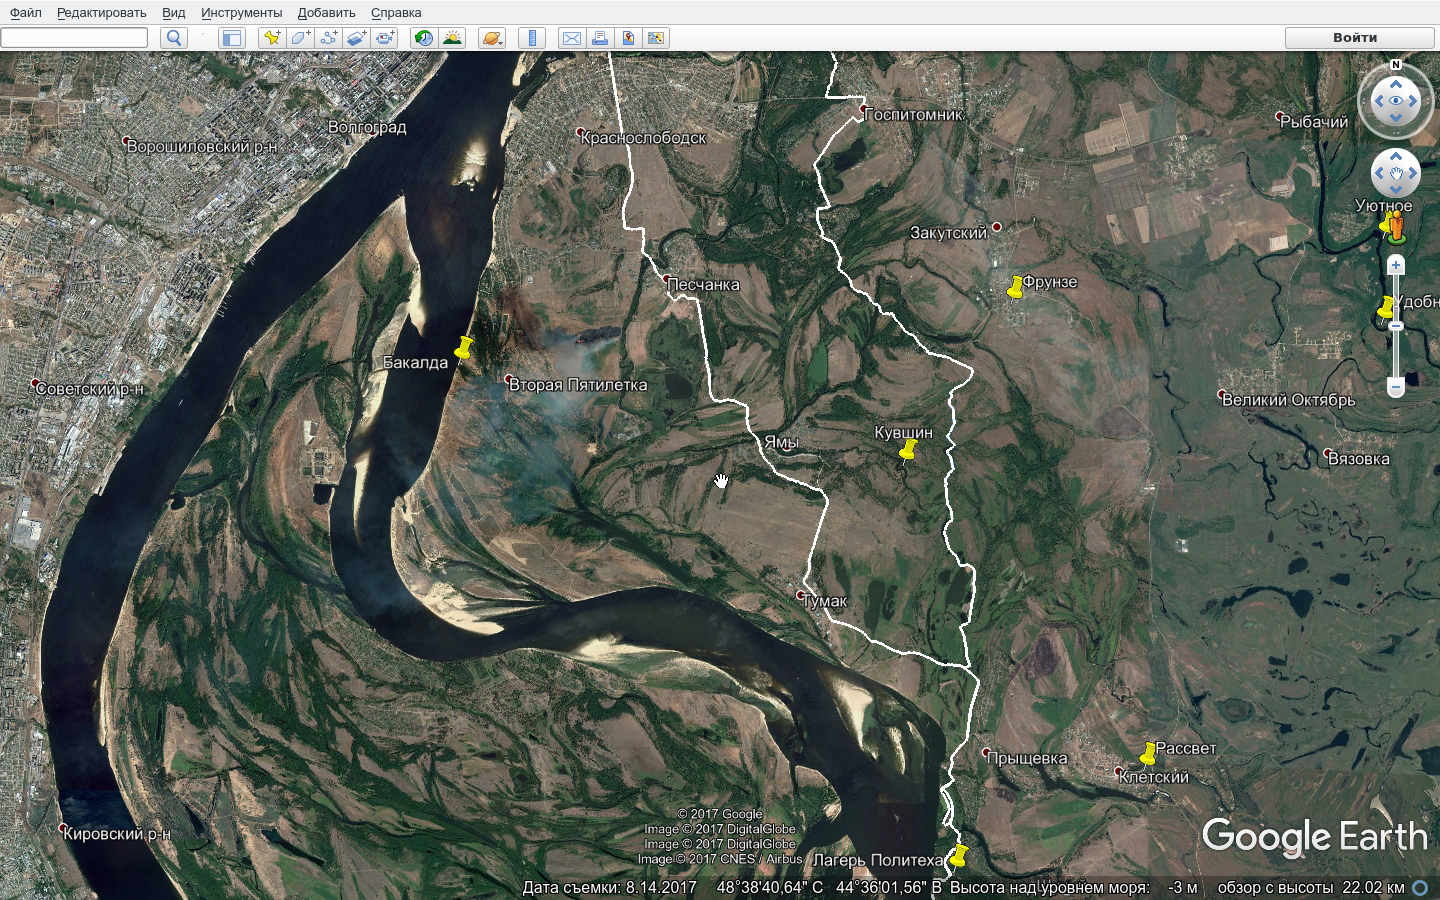The width and height of the screenshot is (1440, 900).
Task: Click the yellow pin near Удобн label
Action: [1386, 307]
